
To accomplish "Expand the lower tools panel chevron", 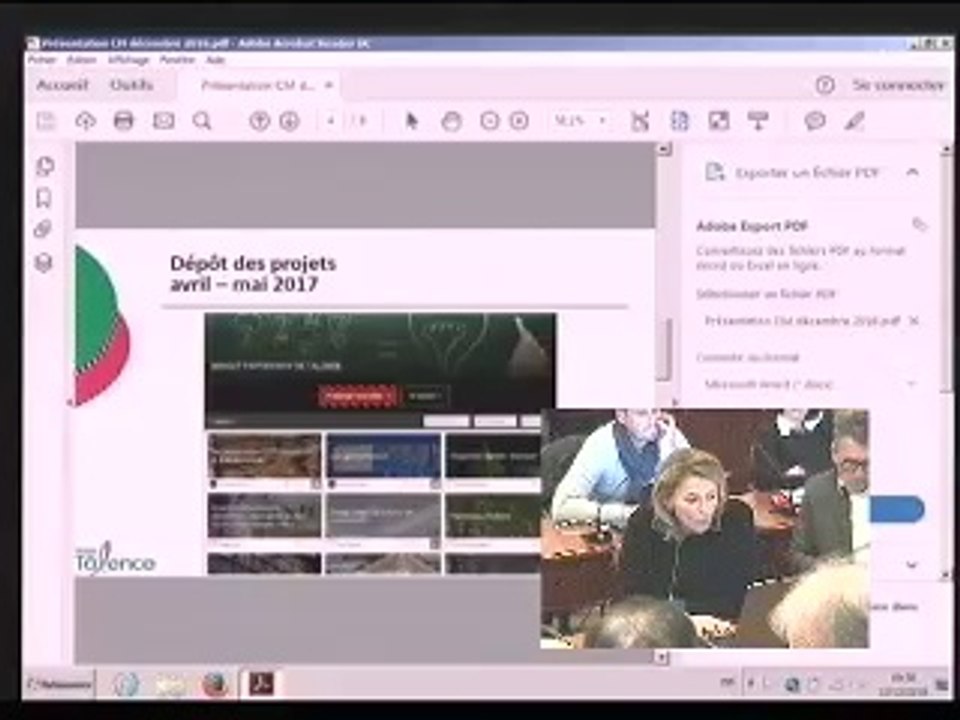I will pos(912,564).
